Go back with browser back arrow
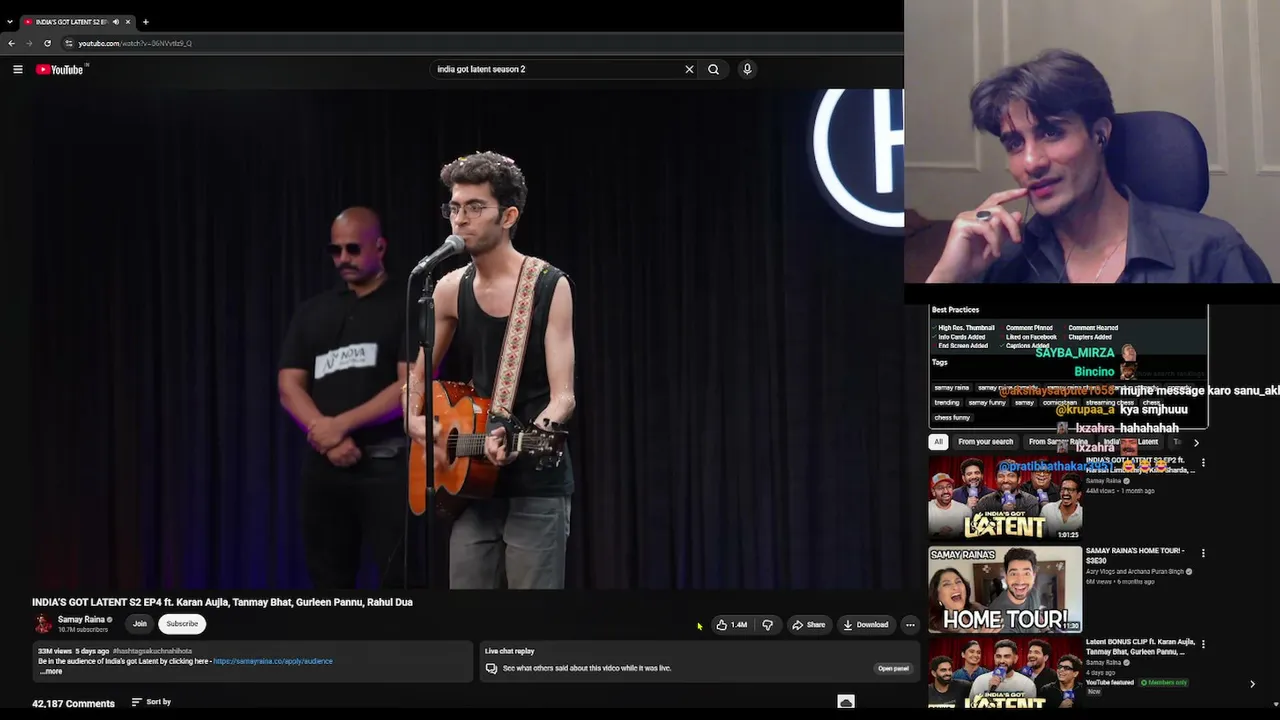The image size is (1280, 720). tap(11, 43)
